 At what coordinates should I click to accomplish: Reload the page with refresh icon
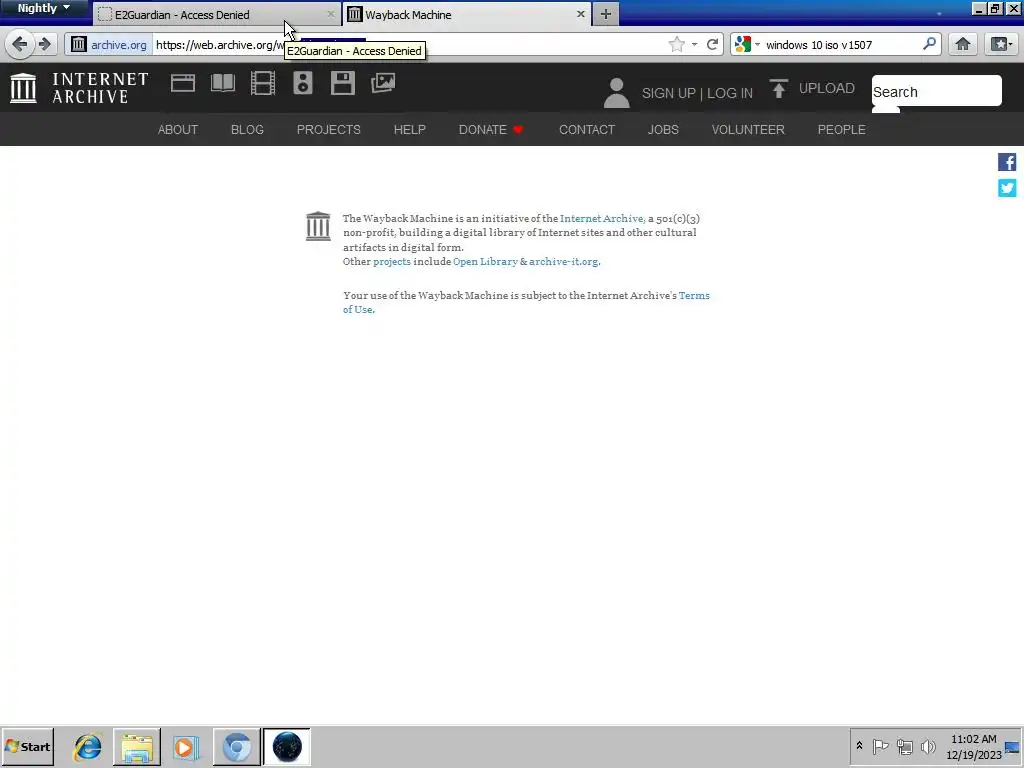point(712,44)
